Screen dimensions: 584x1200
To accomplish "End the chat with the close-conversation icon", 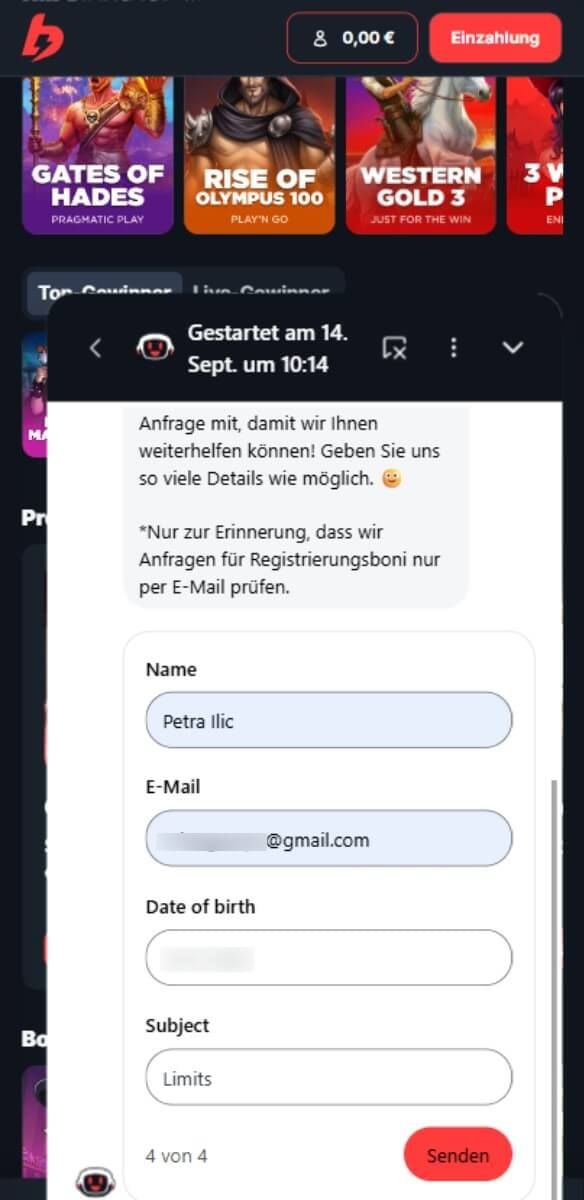I will tap(395, 348).
